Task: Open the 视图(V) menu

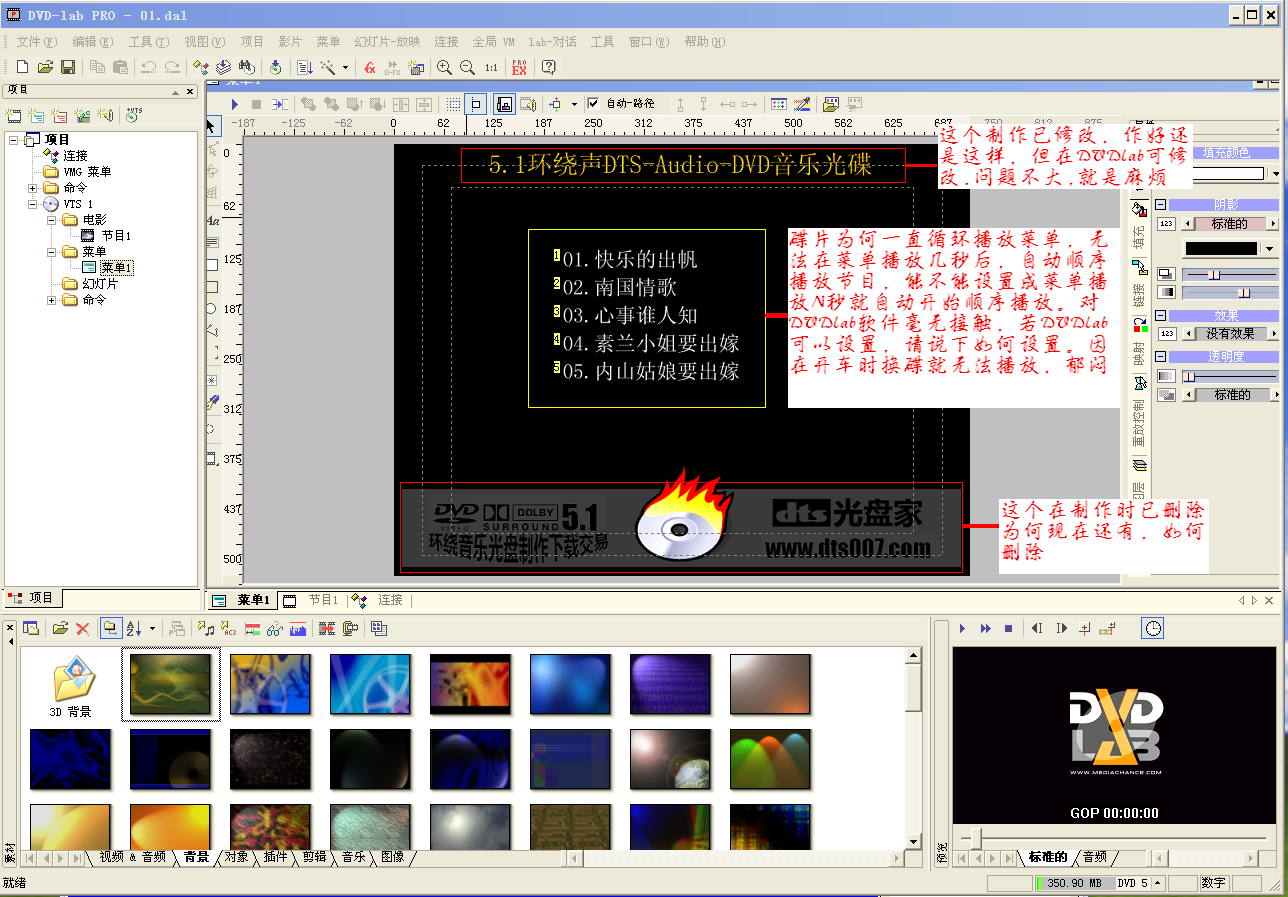Action: pyautogui.click(x=204, y=41)
